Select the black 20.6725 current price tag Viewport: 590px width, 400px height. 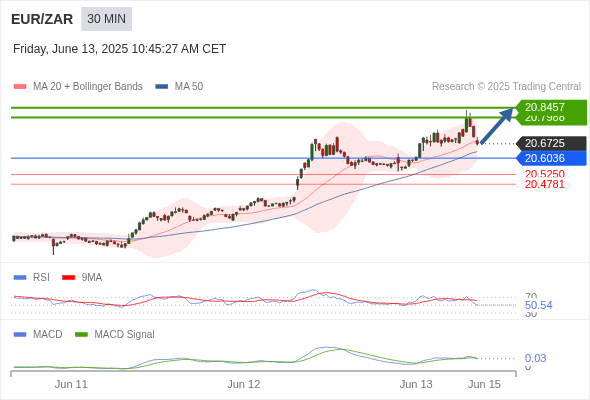pos(551,143)
